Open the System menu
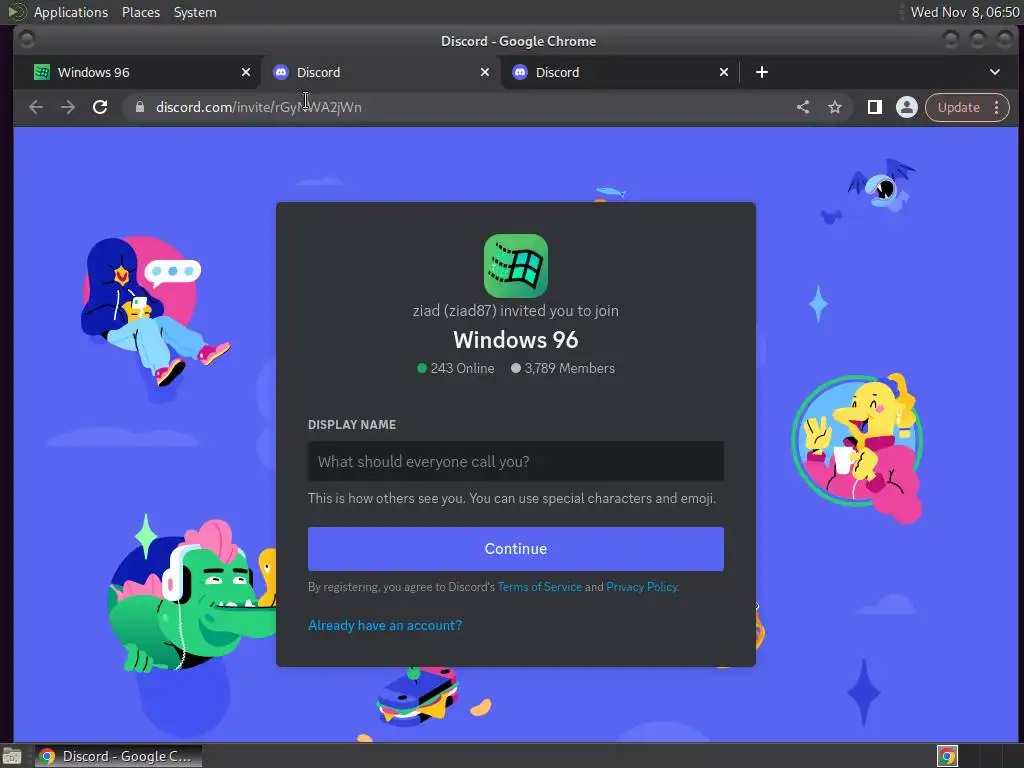1024x768 pixels. coord(195,12)
